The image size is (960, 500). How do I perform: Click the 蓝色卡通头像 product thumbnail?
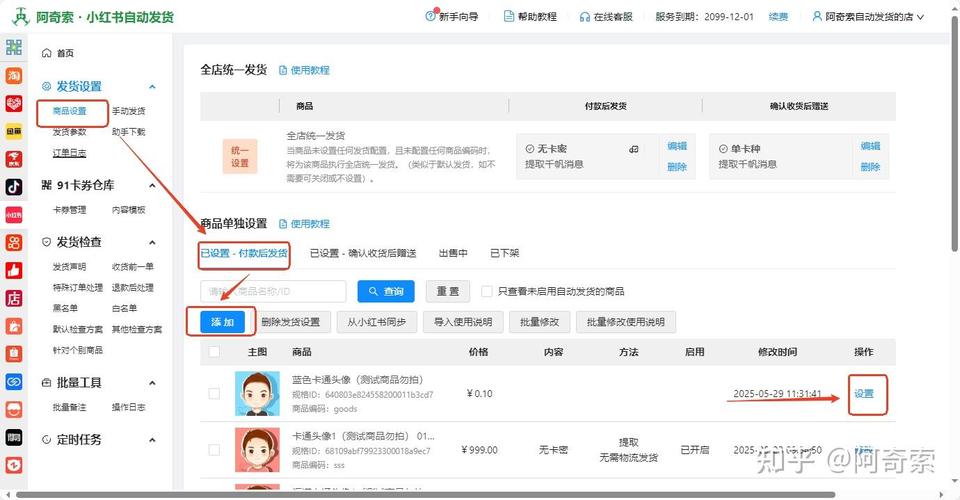point(257,394)
